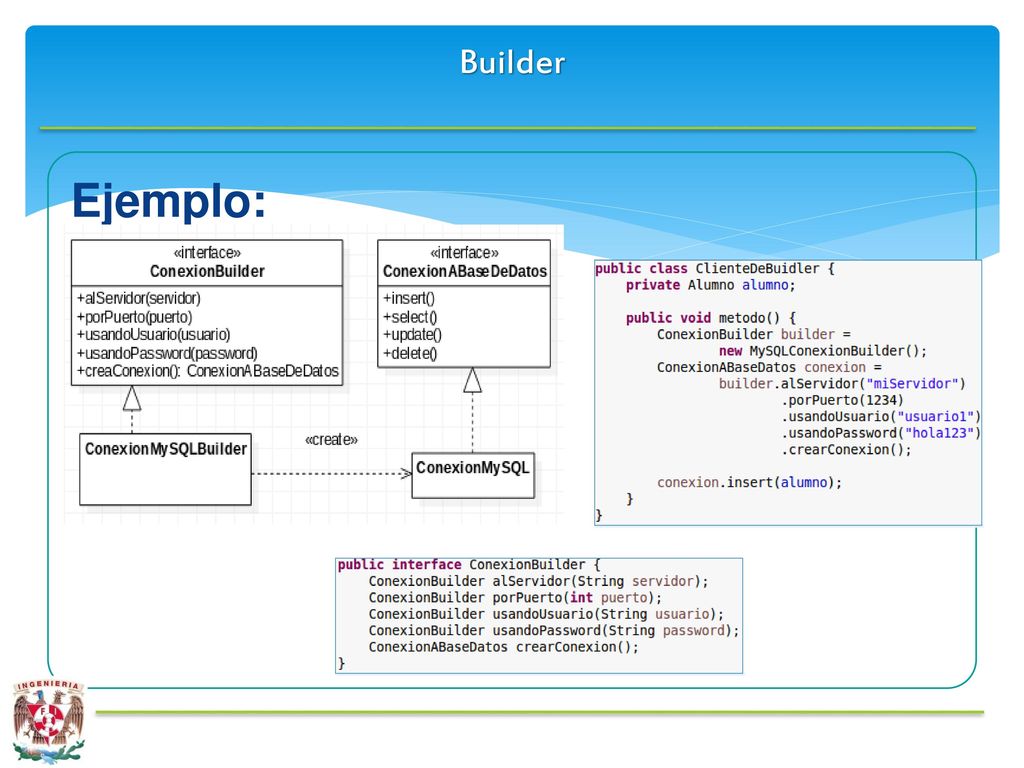
Task: Click 'usandoUsuario(String usuario);' declaration
Action: [547, 614]
